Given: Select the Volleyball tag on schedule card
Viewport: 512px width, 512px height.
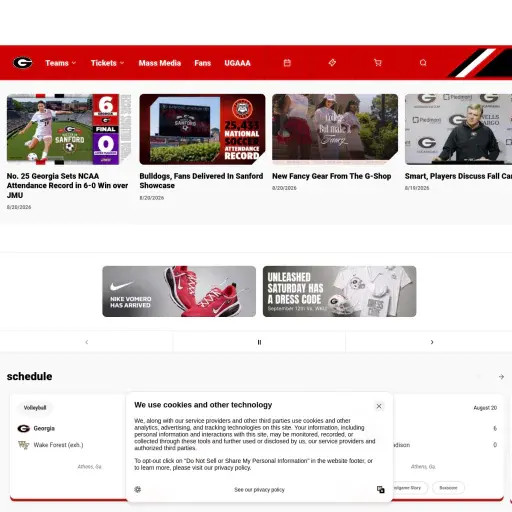Looking at the screenshot, I should point(35,408).
